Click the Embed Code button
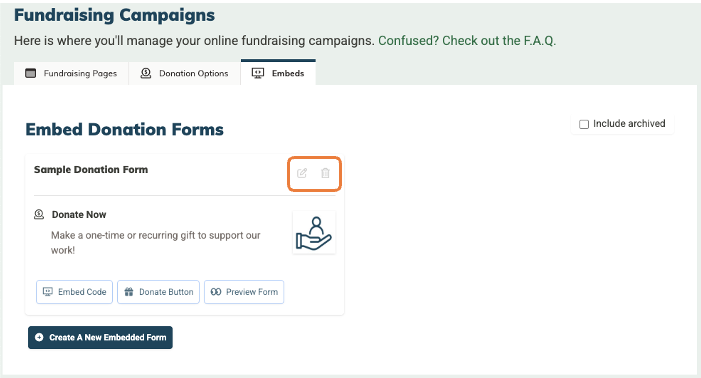Viewport: 701px width, 378px height. (74, 292)
